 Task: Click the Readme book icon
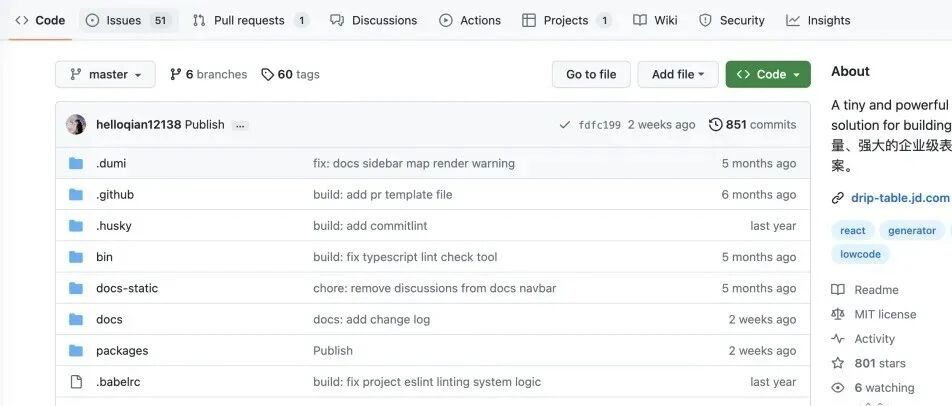(838, 290)
